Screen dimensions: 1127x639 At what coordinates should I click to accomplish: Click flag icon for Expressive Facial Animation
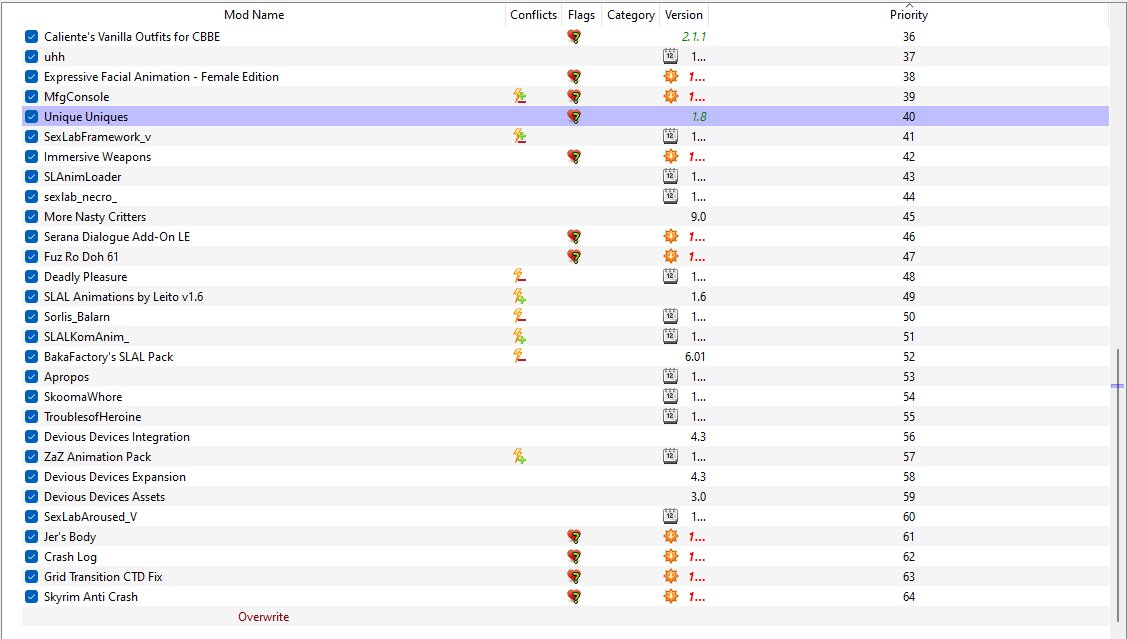(574, 77)
